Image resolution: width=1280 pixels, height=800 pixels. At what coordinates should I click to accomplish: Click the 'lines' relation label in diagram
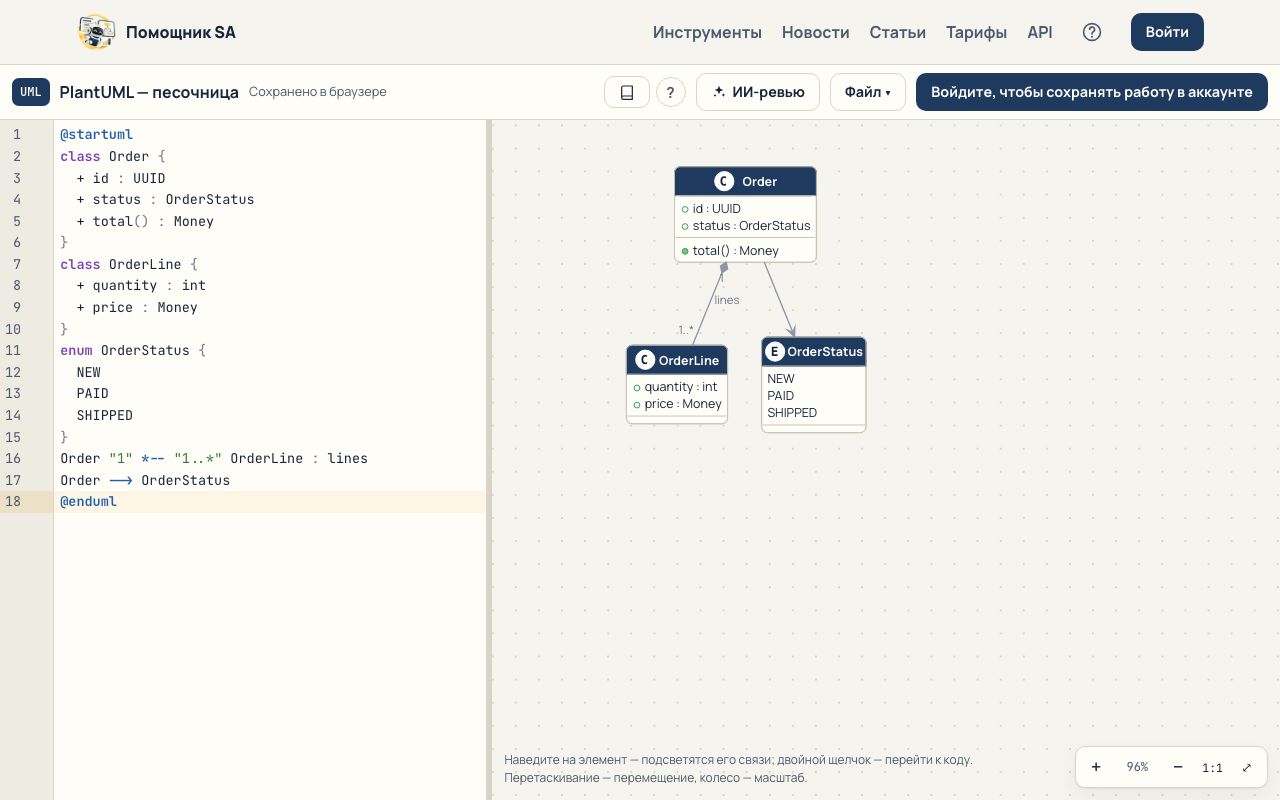tap(727, 300)
